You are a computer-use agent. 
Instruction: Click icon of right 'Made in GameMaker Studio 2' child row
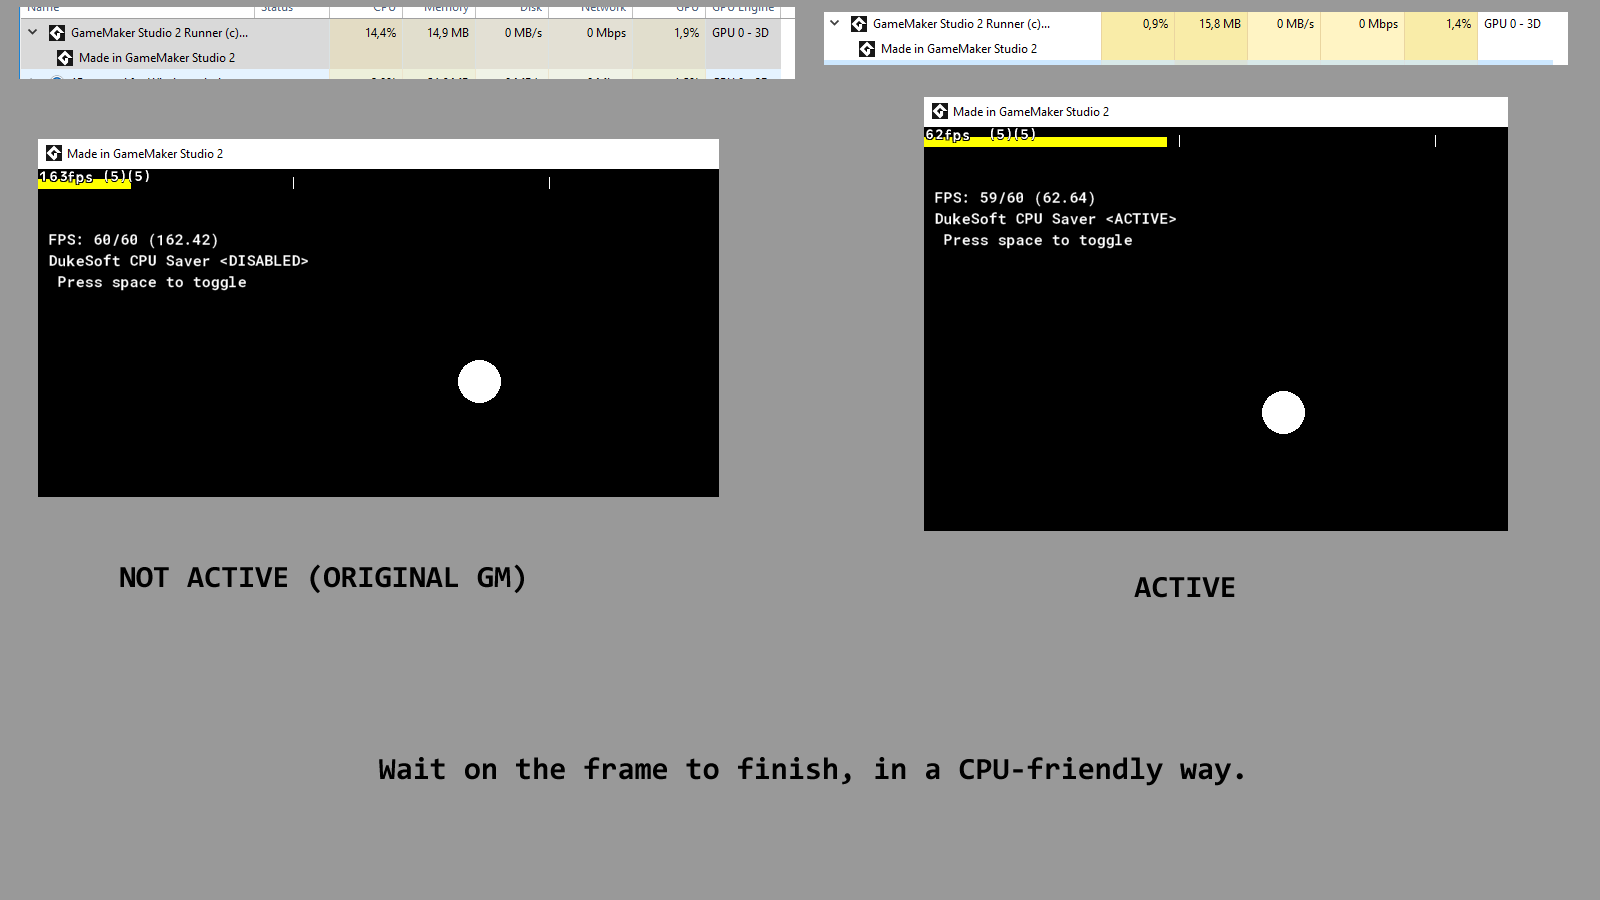pos(867,49)
